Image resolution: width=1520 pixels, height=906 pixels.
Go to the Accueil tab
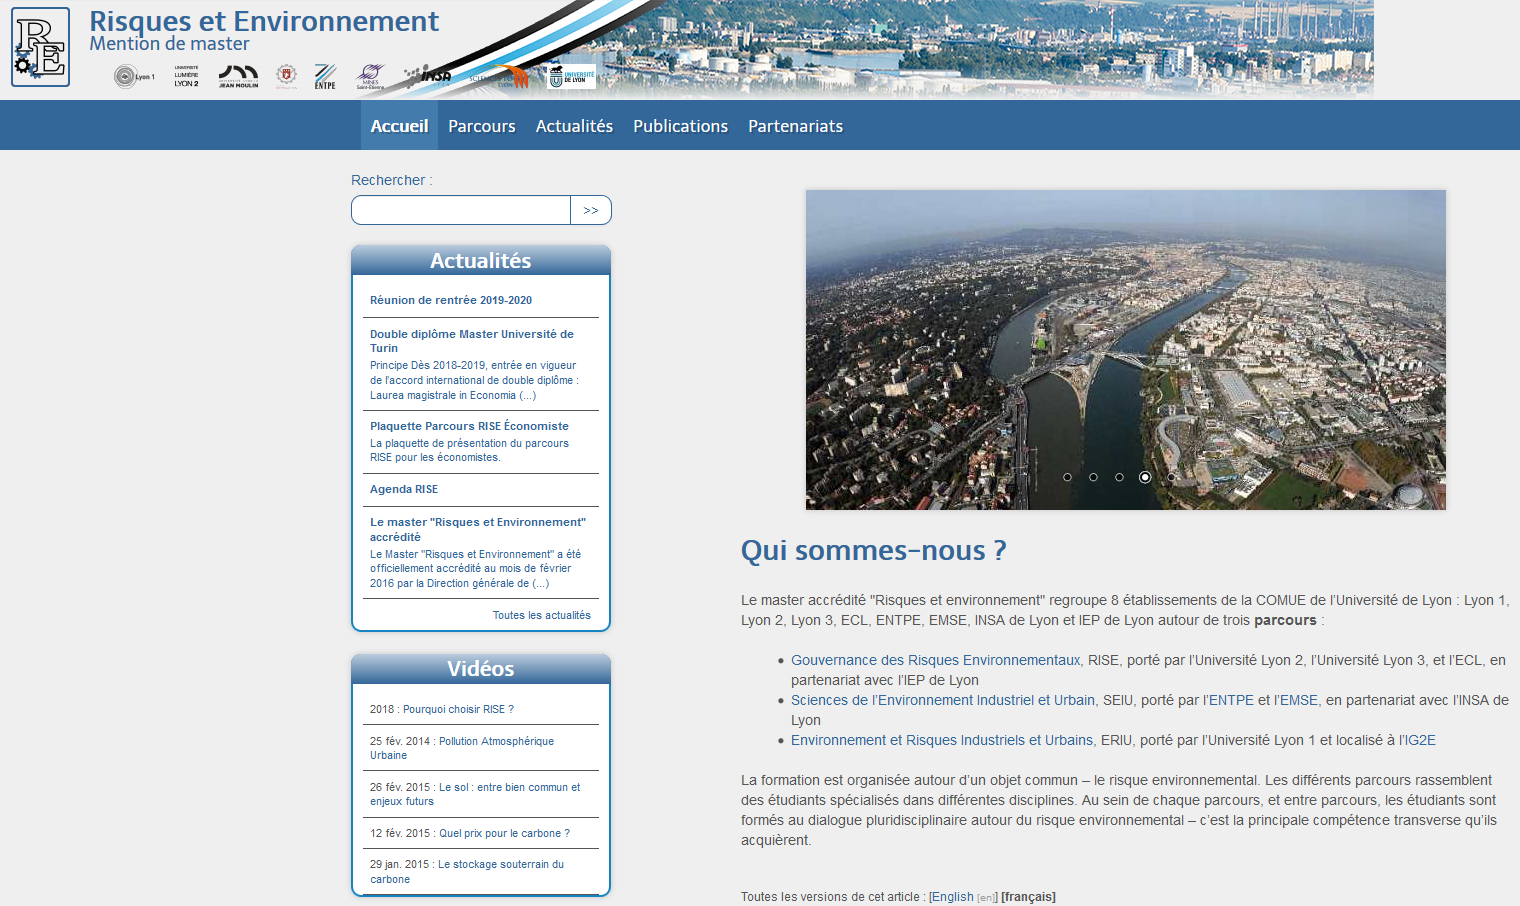pos(399,126)
